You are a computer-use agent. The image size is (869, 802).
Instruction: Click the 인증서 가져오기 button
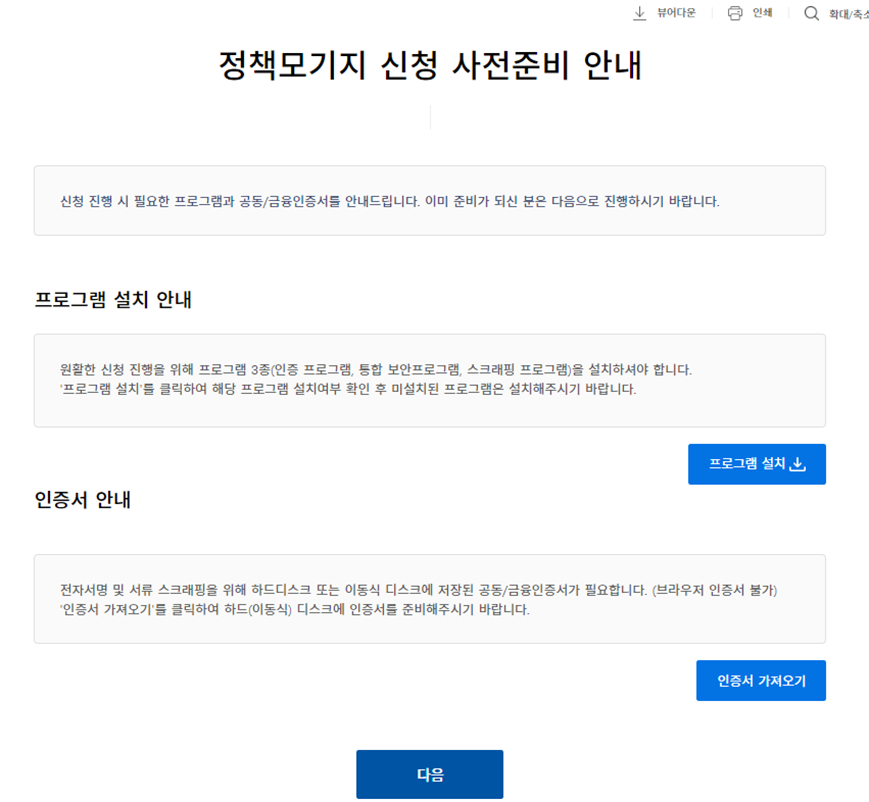click(x=761, y=680)
